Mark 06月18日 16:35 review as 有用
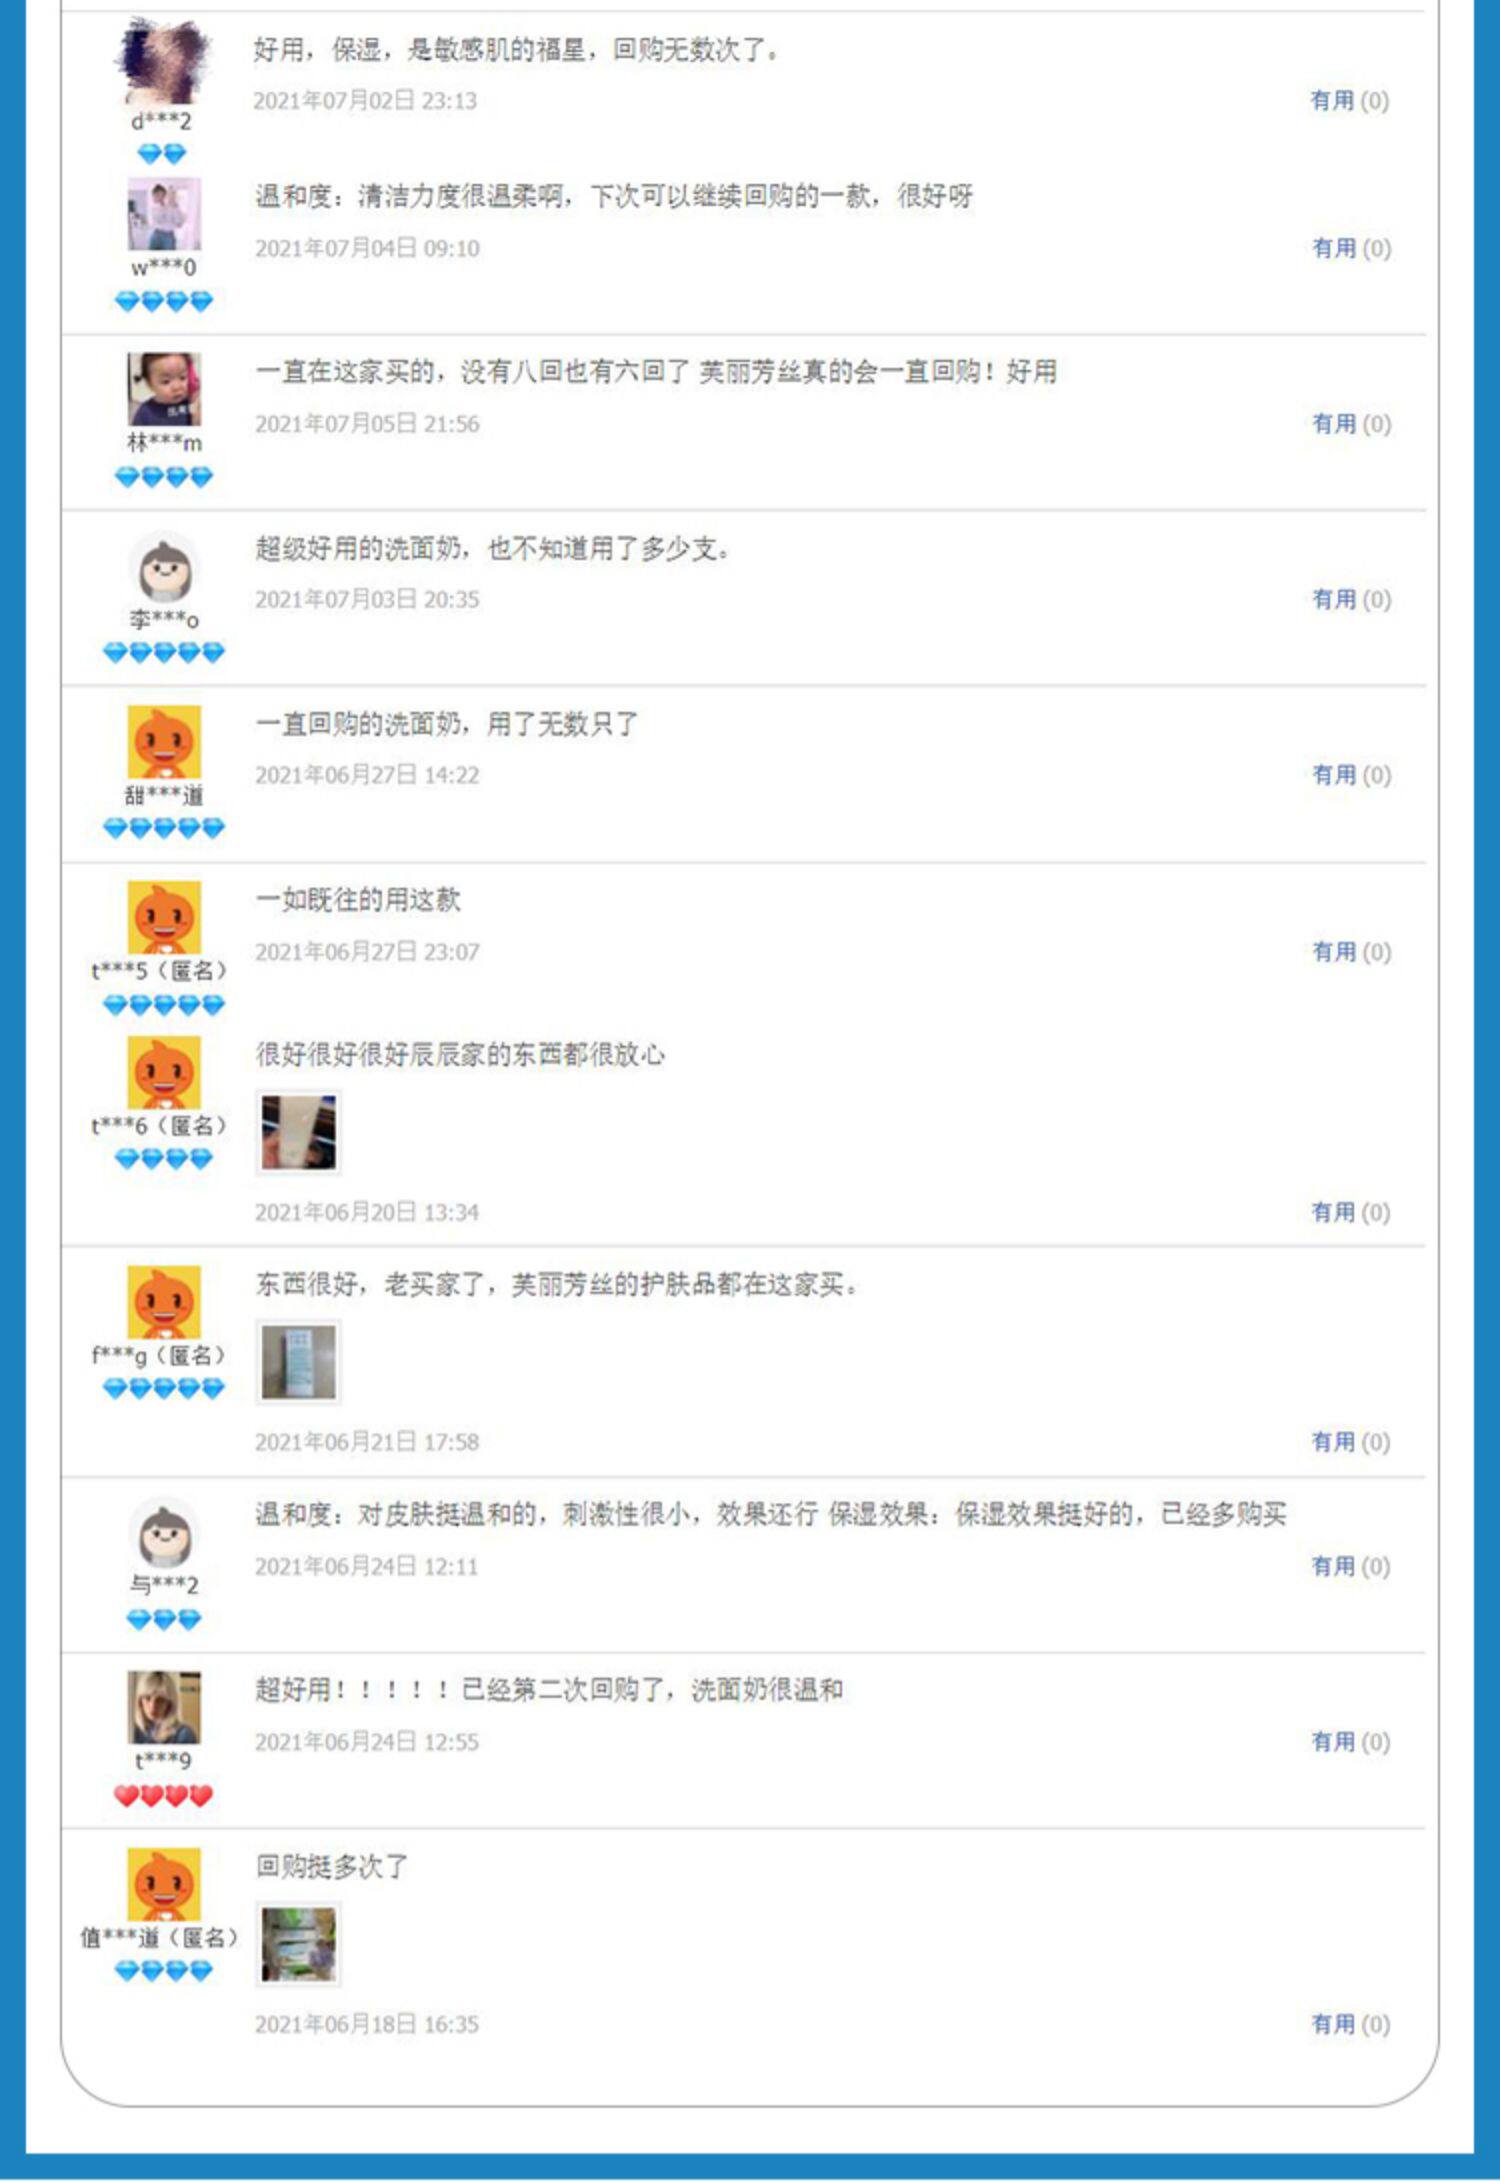Screen dimensions: 1500x2182 coord(1350,2024)
